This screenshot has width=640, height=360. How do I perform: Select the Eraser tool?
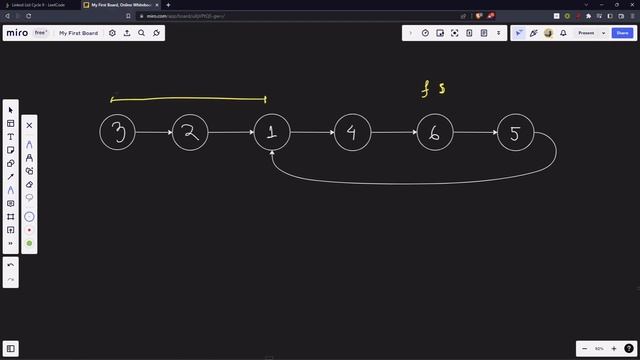pyautogui.click(x=29, y=184)
